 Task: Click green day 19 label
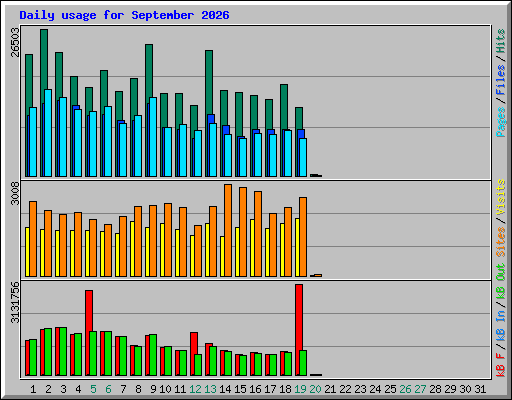coord(300,389)
